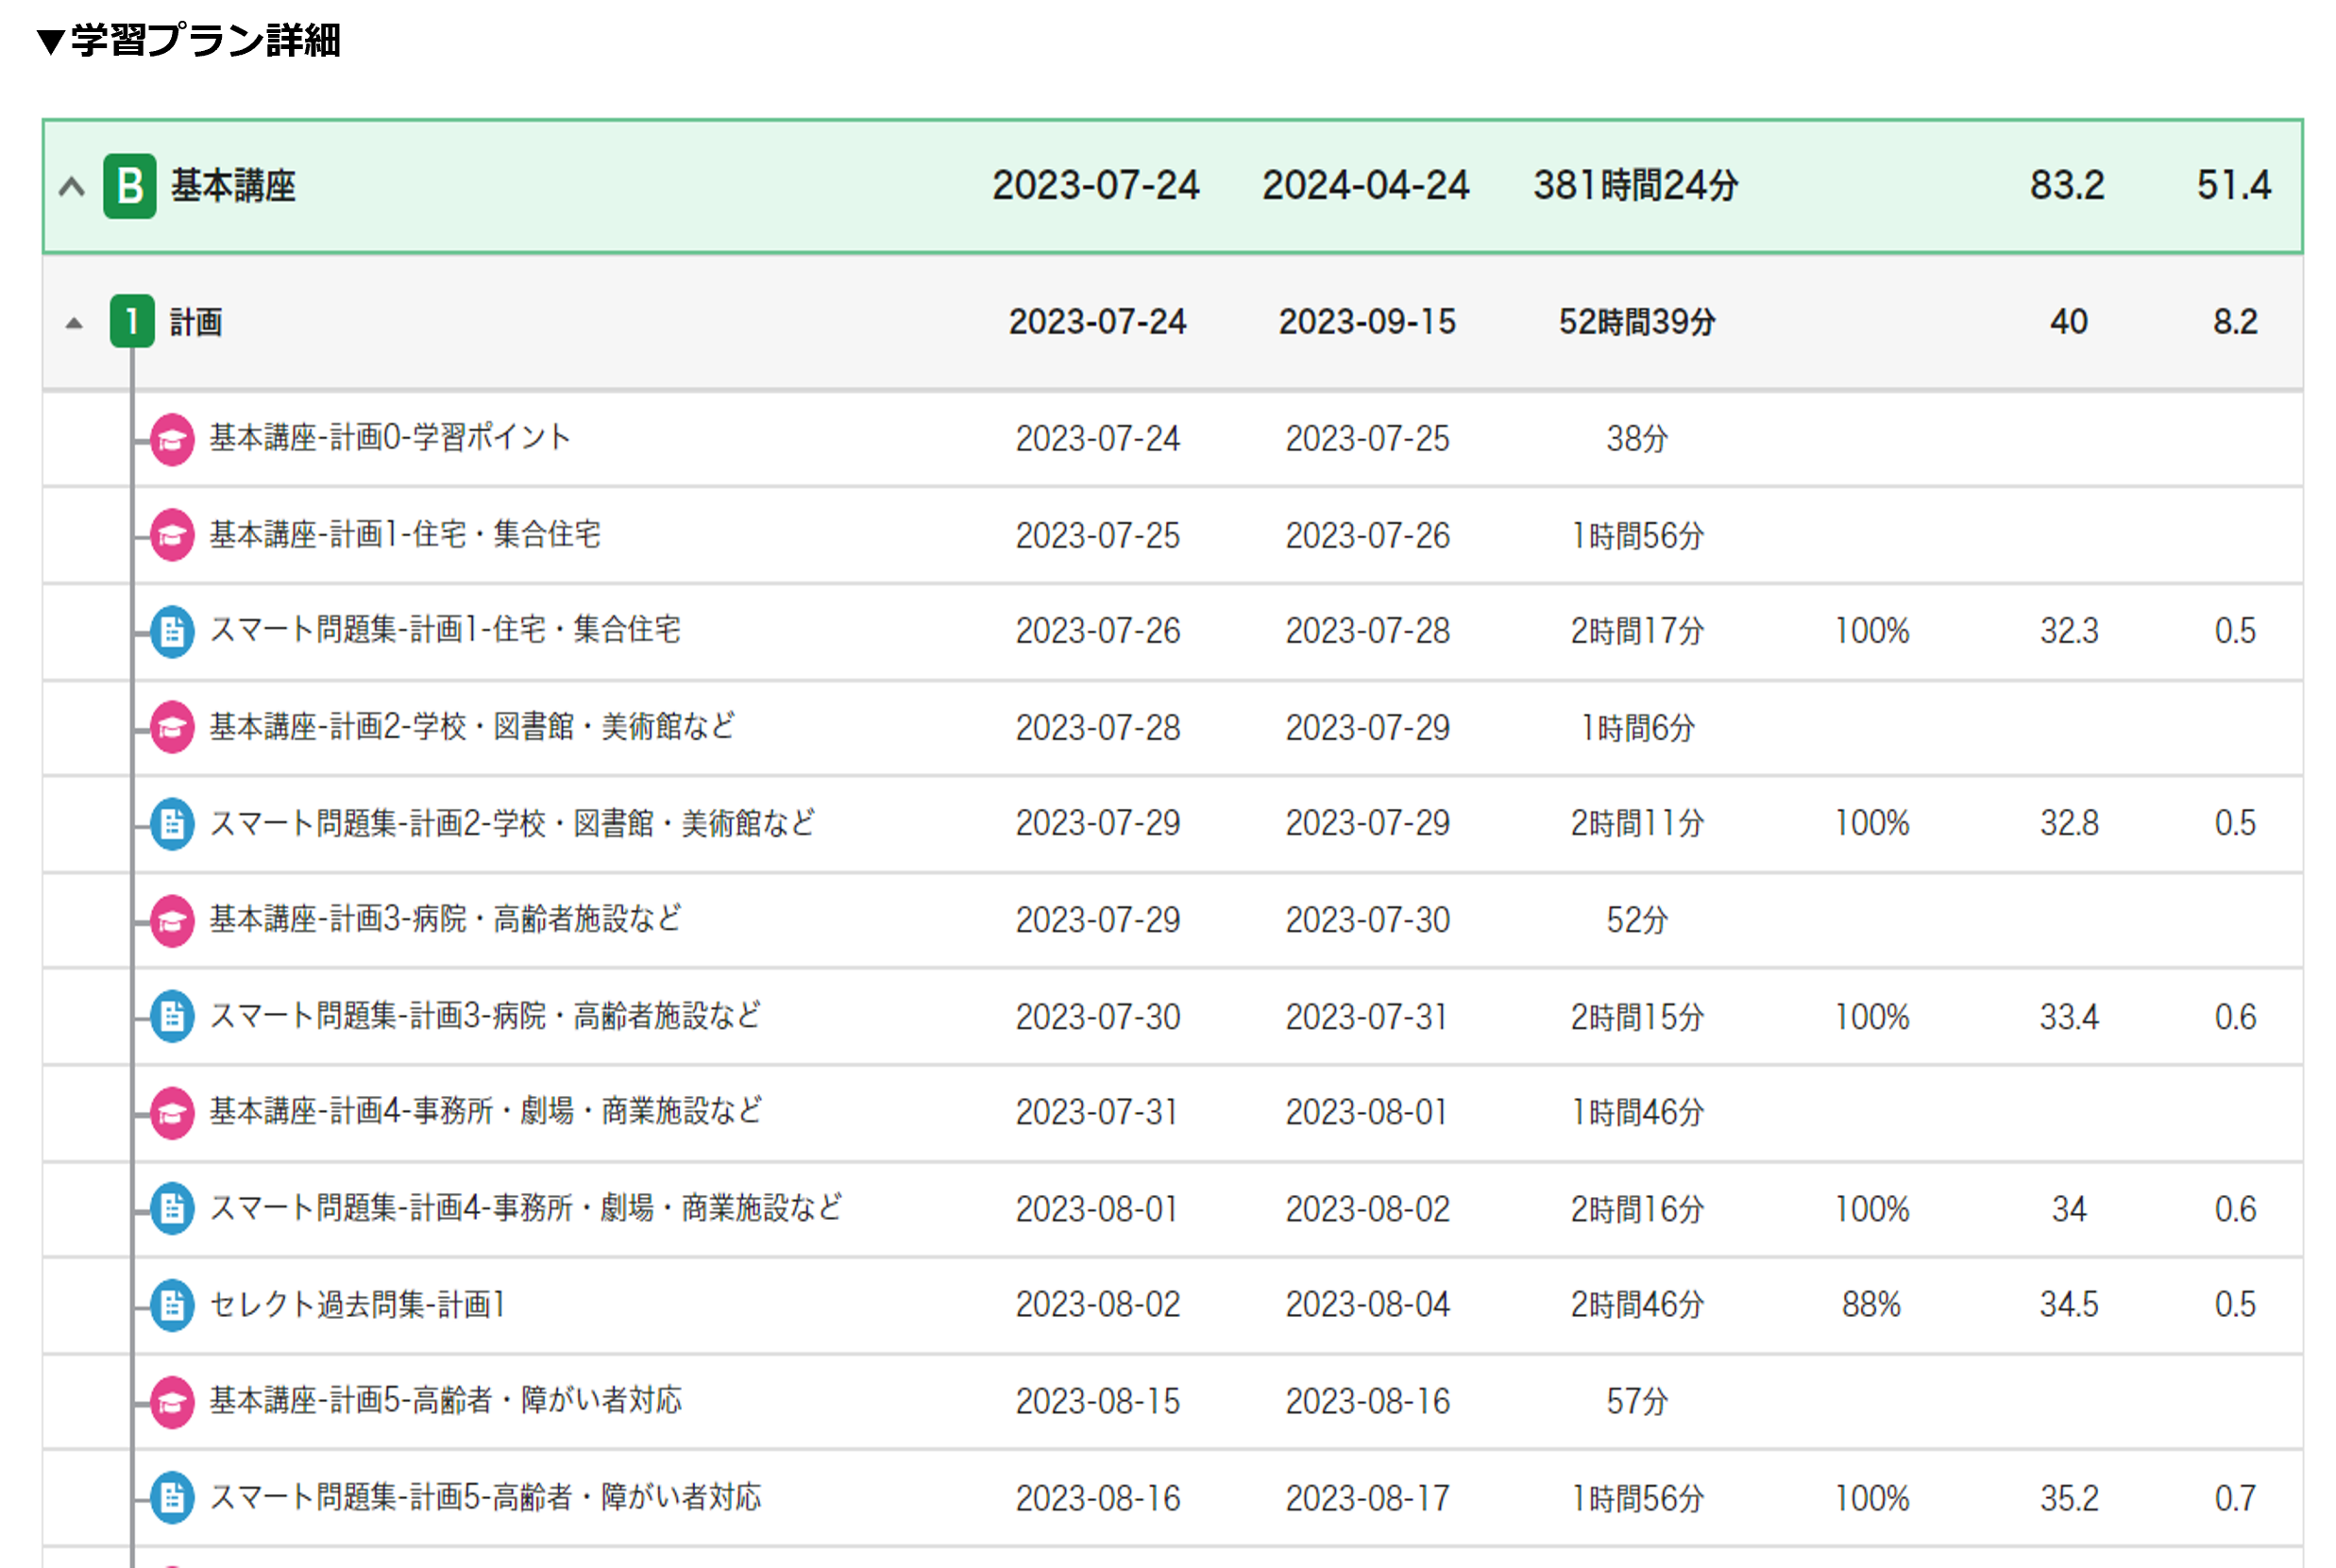The width and height of the screenshot is (2336, 1568).
Task: Click the green B course badge
Action: (x=130, y=186)
